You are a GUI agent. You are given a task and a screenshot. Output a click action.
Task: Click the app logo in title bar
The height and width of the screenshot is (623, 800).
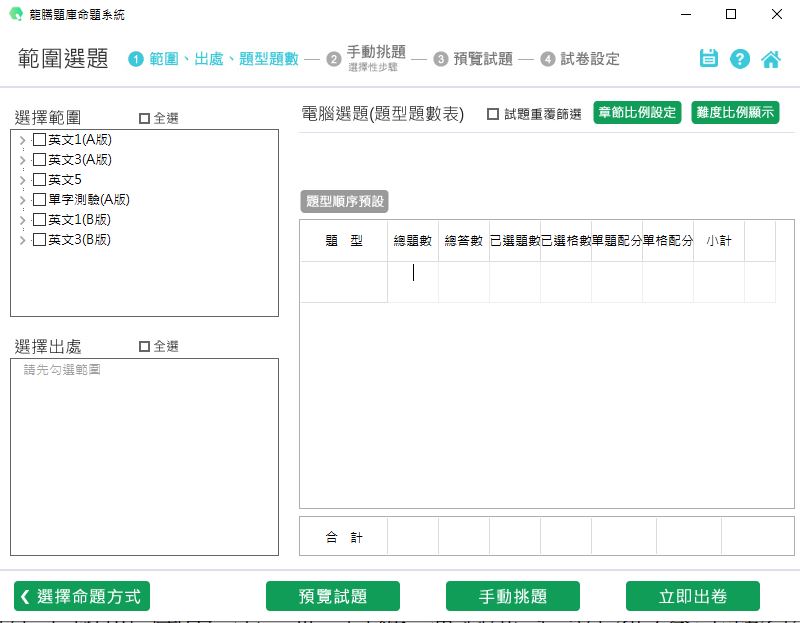pyautogui.click(x=15, y=15)
